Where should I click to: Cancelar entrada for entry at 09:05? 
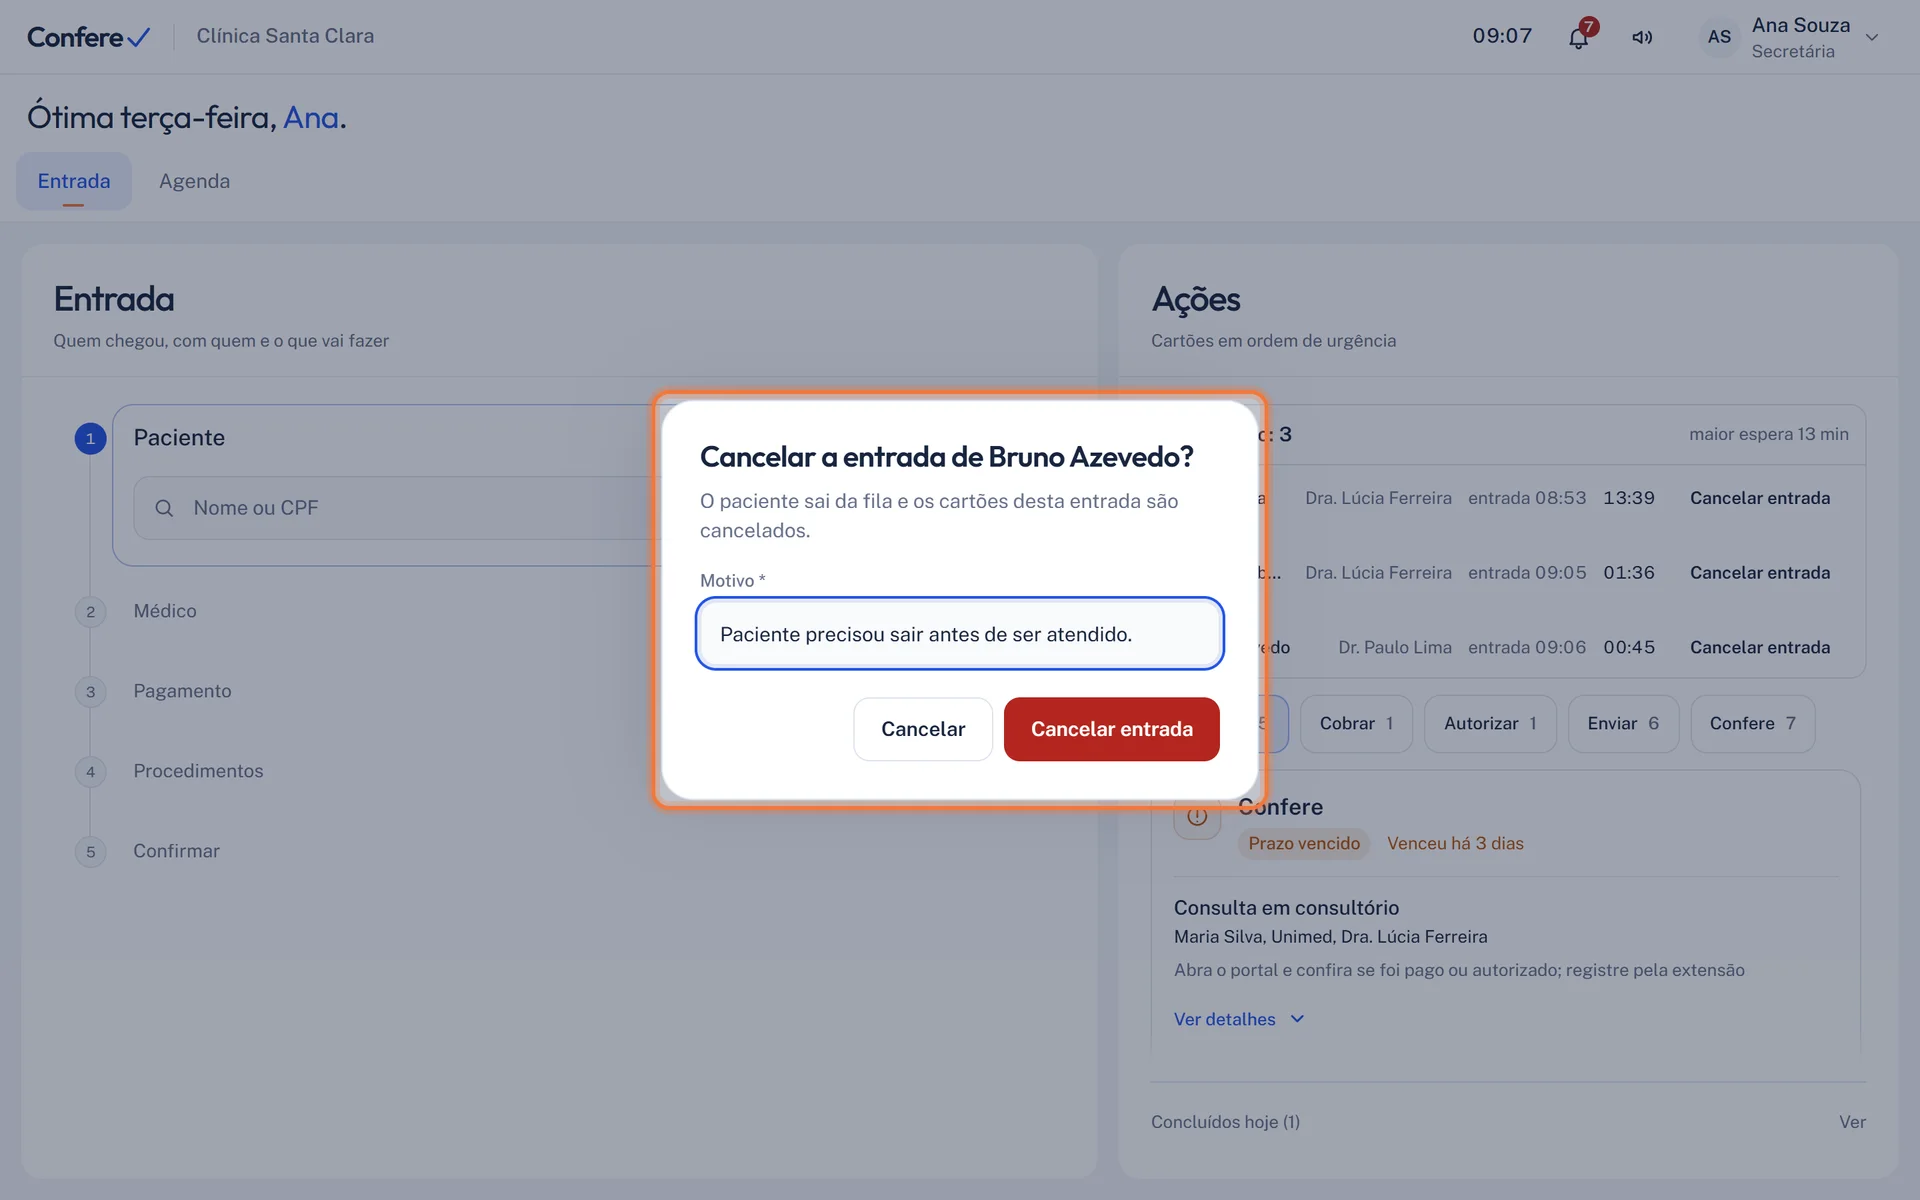1760,573
